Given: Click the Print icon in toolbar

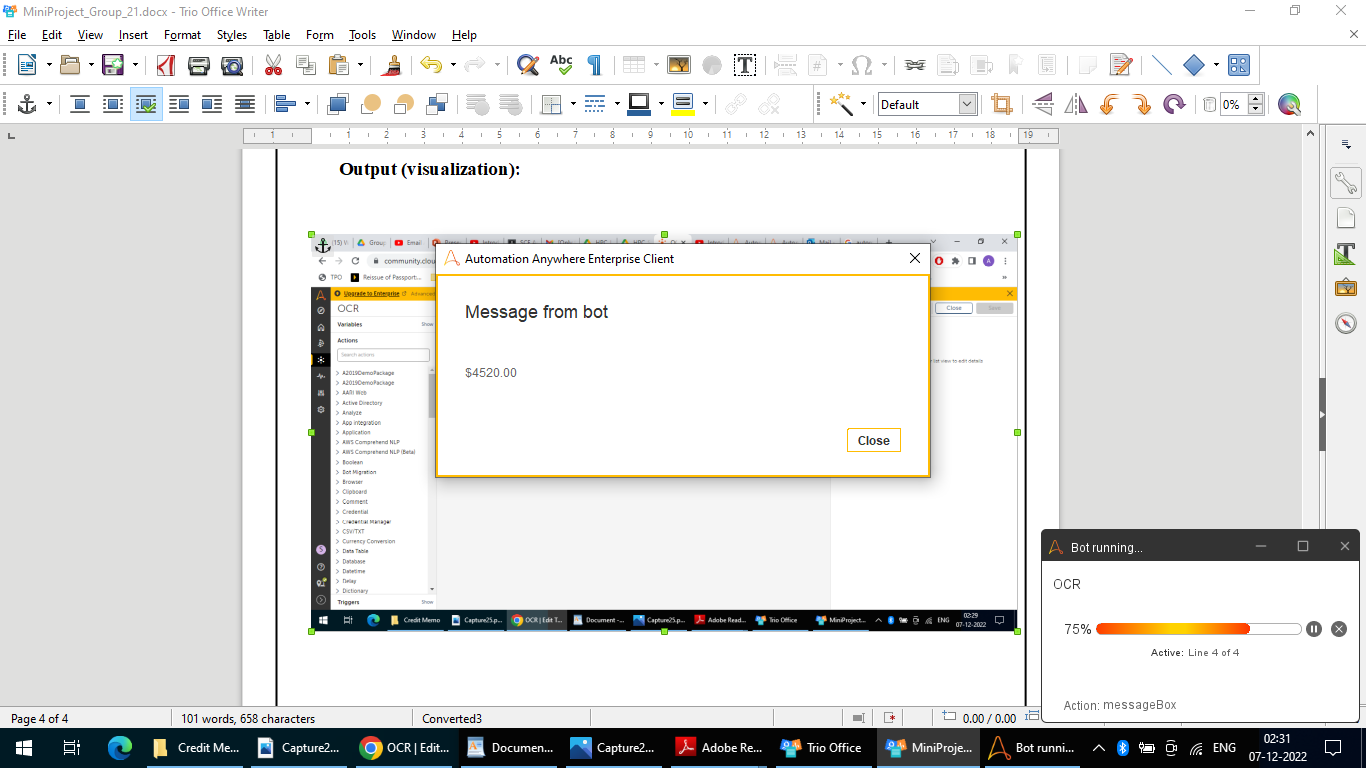Looking at the screenshot, I should click(199, 65).
